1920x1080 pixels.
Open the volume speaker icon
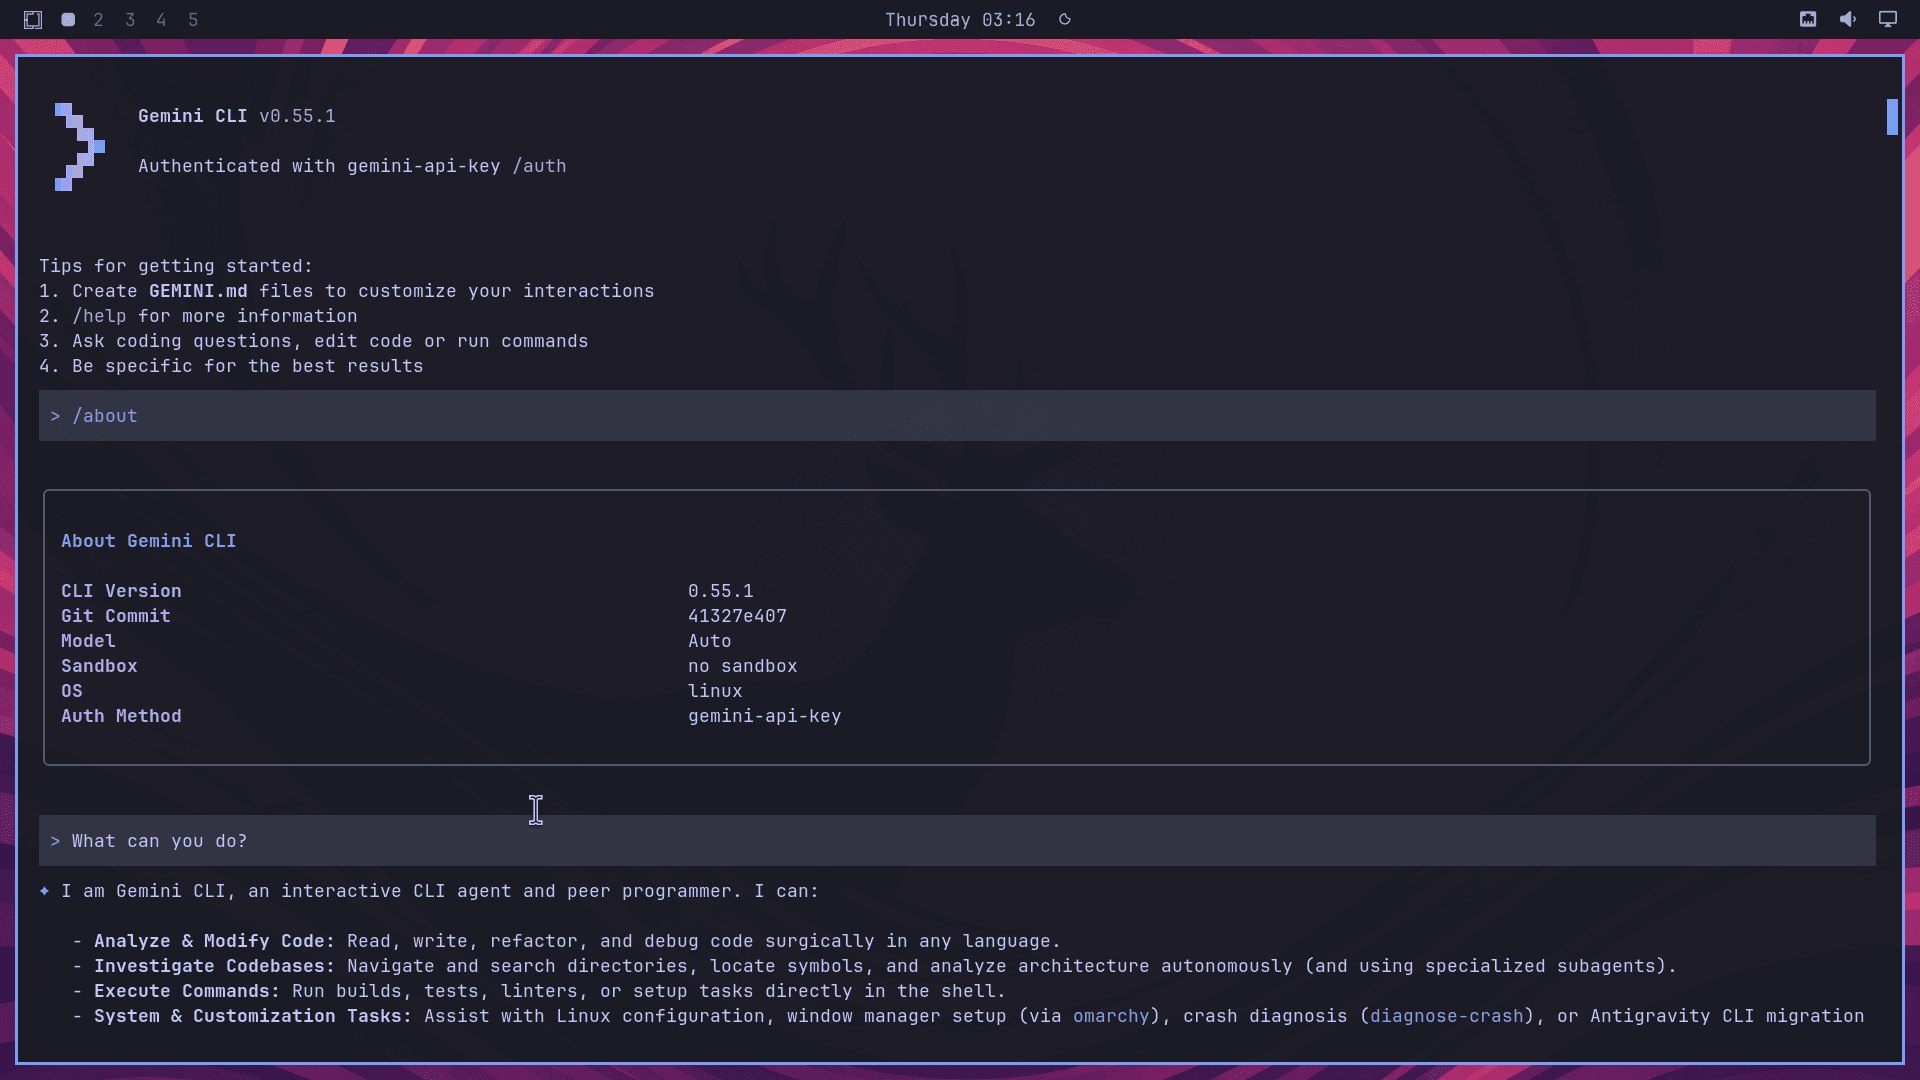(1848, 20)
